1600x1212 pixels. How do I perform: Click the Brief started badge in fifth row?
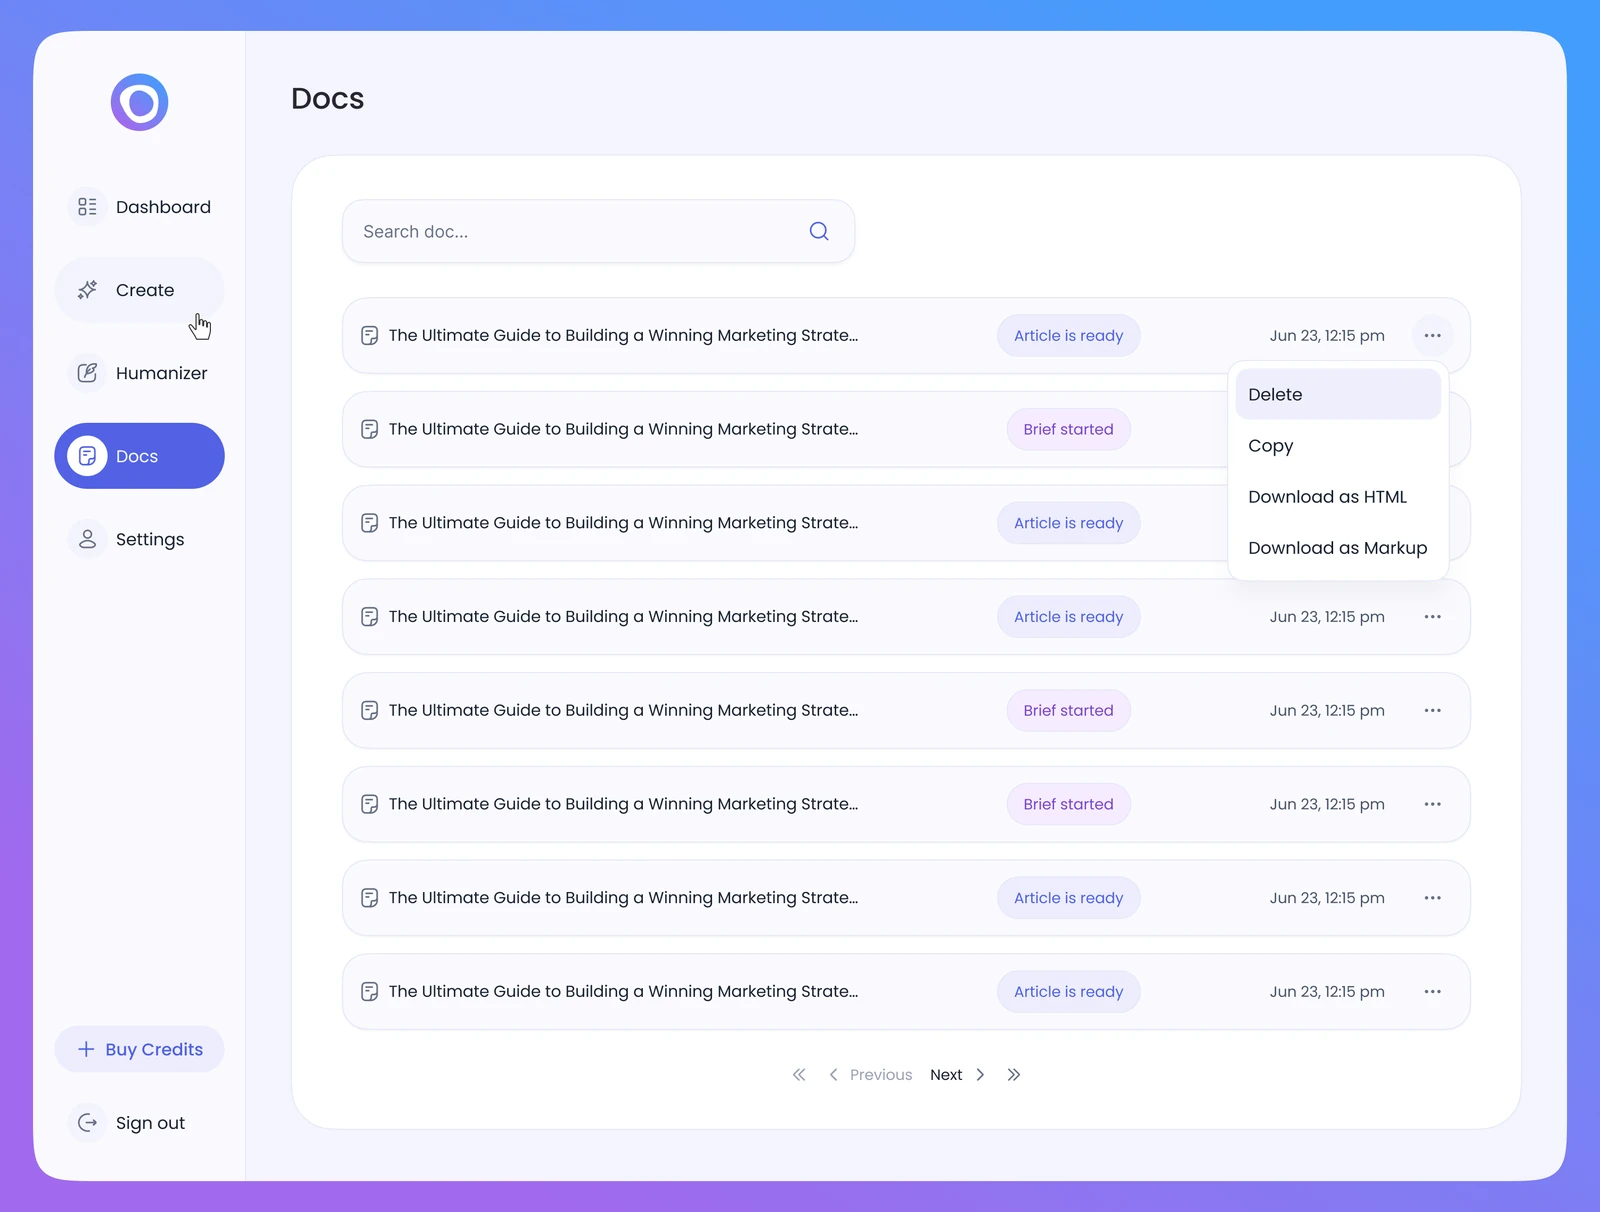(x=1068, y=710)
